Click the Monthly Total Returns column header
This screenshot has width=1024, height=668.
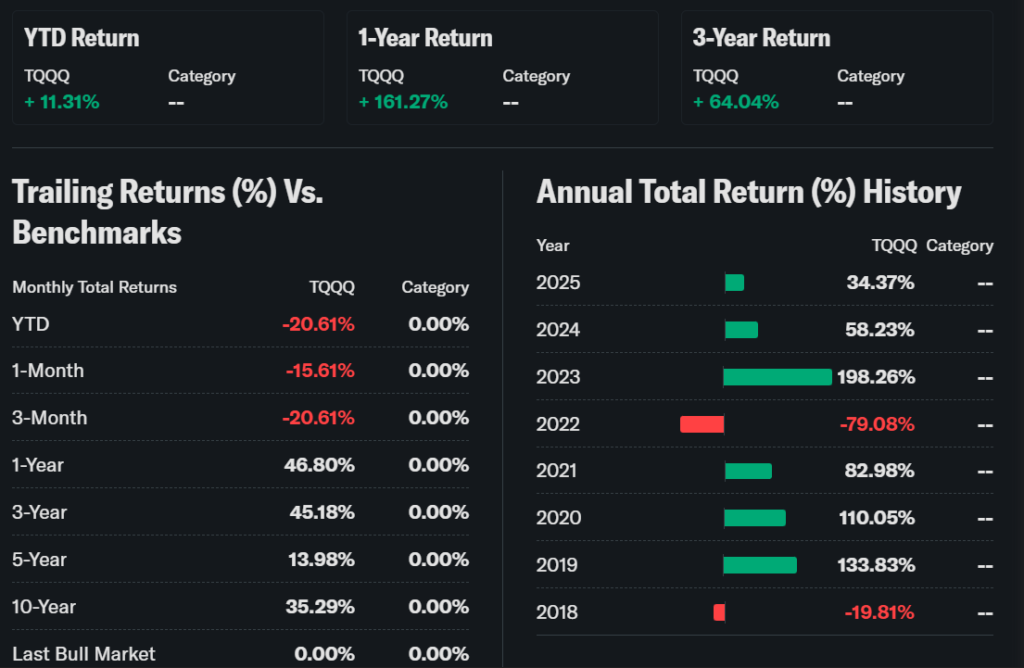94,287
